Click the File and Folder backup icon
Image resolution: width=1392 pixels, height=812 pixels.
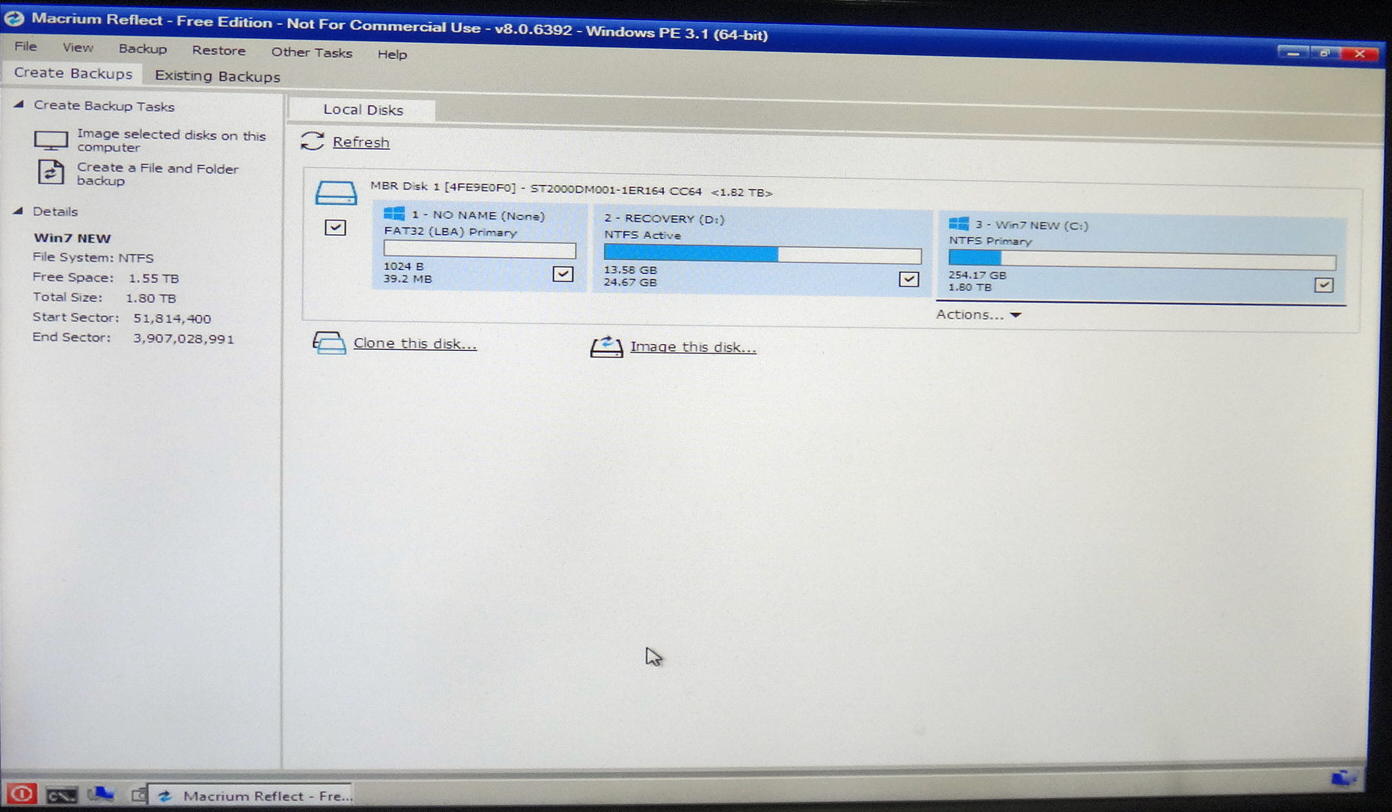coord(51,172)
